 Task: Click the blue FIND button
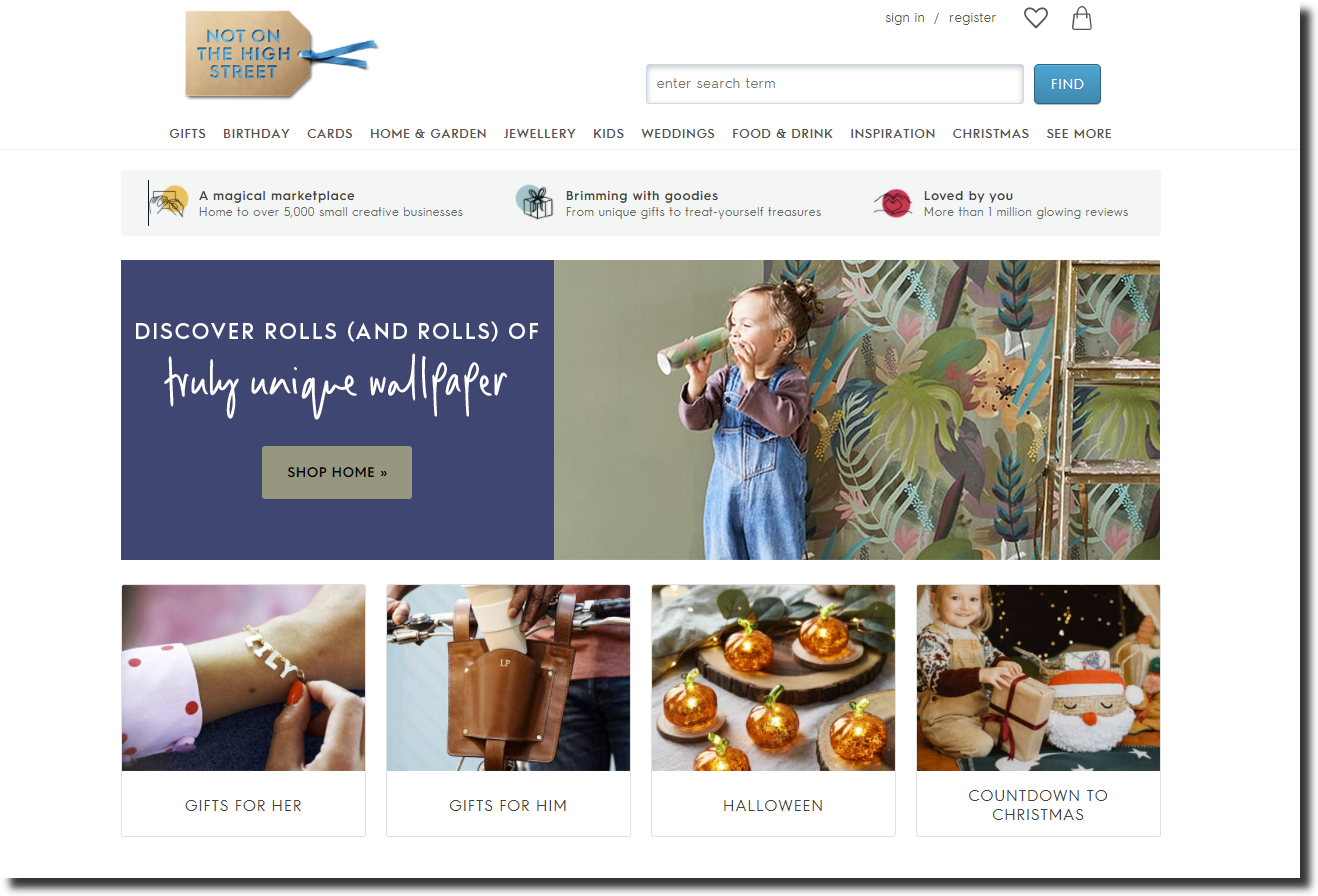click(1067, 84)
